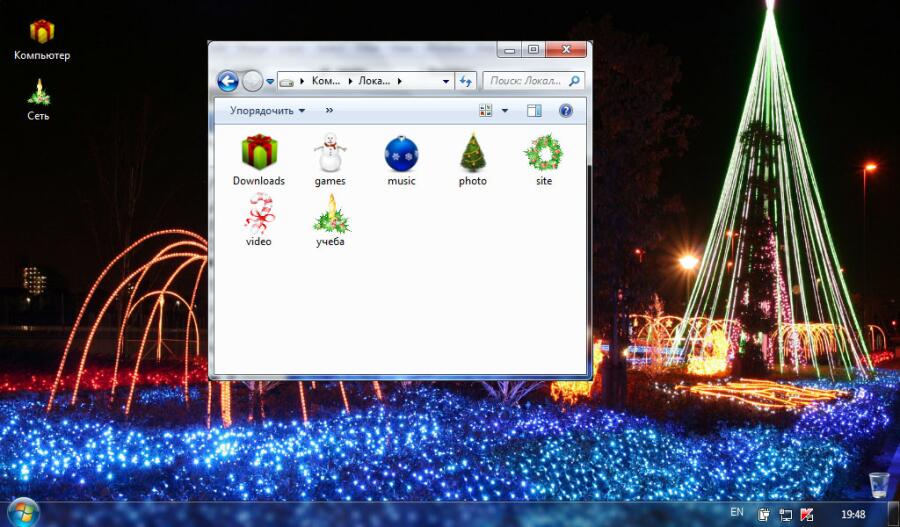
Task: Open the view options dropdown arrow
Action: (x=505, y=111)
